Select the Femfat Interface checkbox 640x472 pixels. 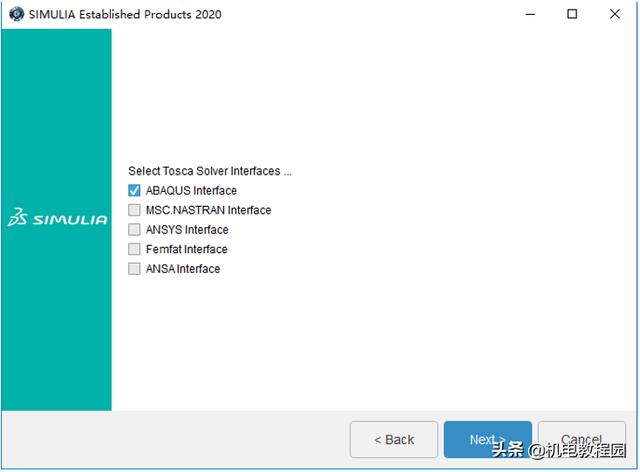coord(134,249)
